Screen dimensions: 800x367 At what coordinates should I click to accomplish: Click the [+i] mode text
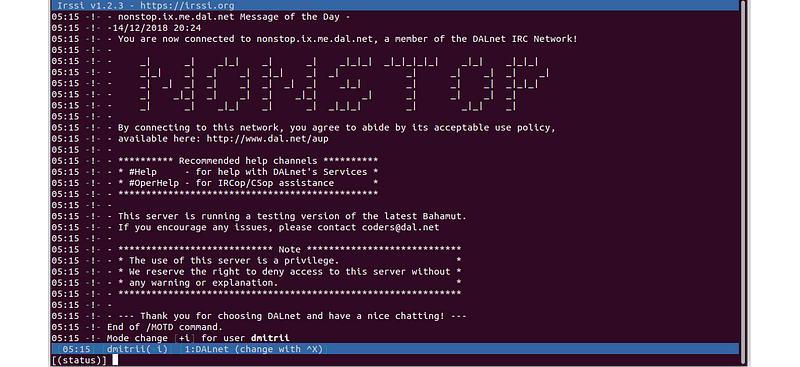(x=185, y=338)
